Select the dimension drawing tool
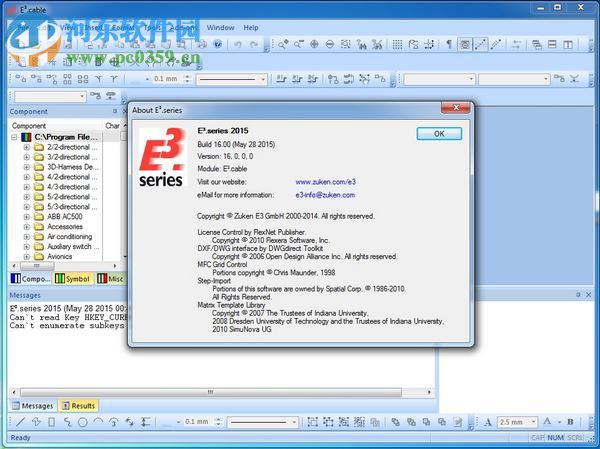 (x=145, y=422)
